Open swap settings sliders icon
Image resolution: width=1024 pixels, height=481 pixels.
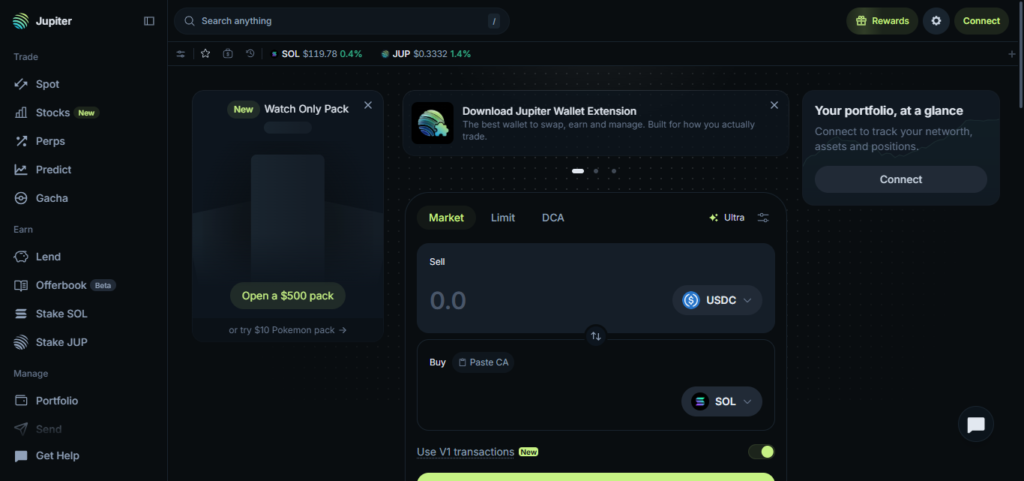click(x=763, y=218)
